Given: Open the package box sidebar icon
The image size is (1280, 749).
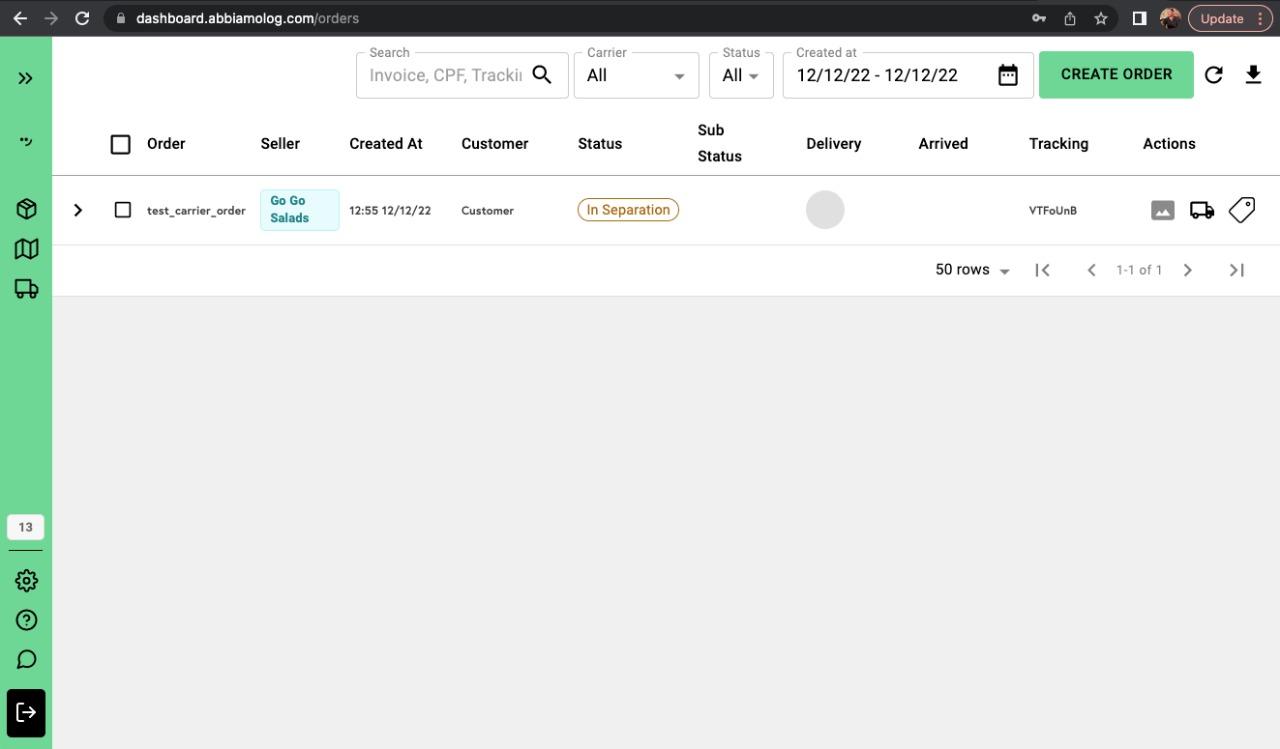Looking at the screenshot, I should [26, 208].
